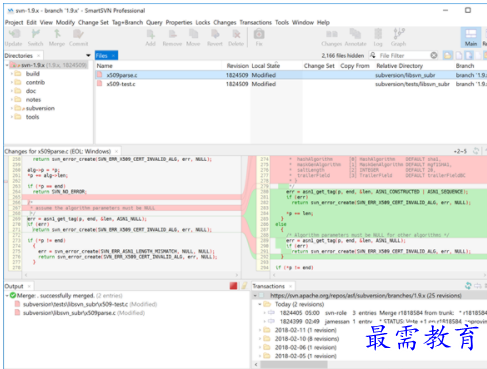Open the Transactions menu
The image size is (487, 369).
tap(256, 22)
